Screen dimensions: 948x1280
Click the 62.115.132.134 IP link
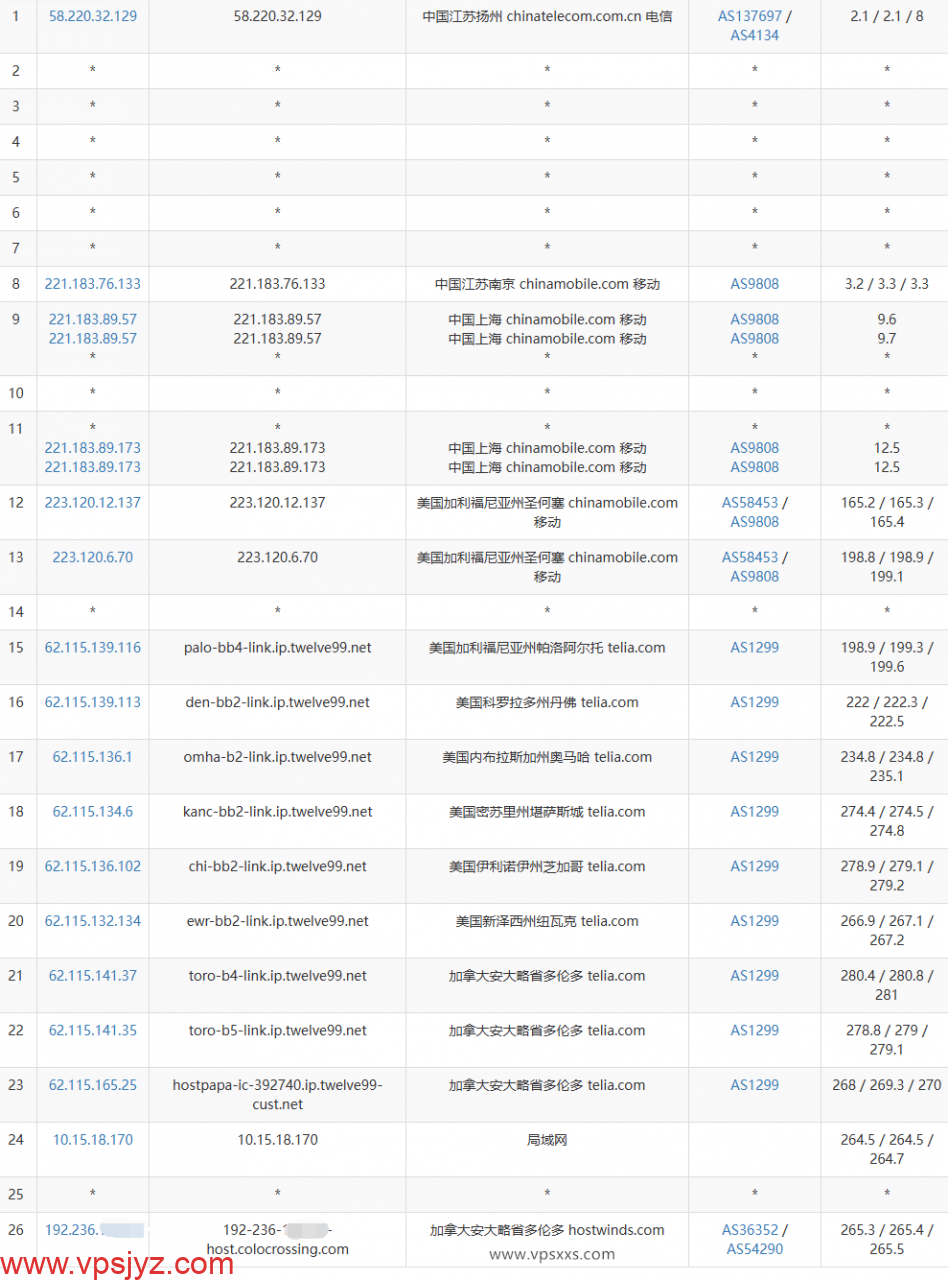pyautogui.click(x=92, y=922)
